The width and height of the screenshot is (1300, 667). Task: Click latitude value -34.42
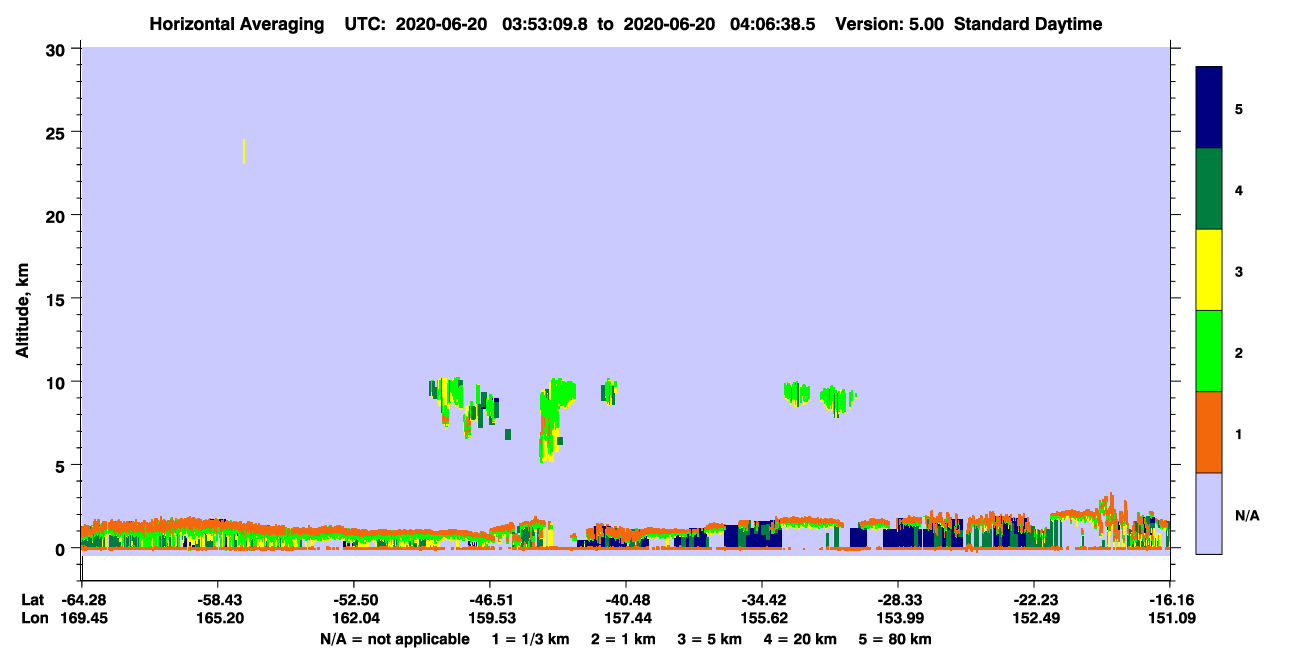point(762,600)
